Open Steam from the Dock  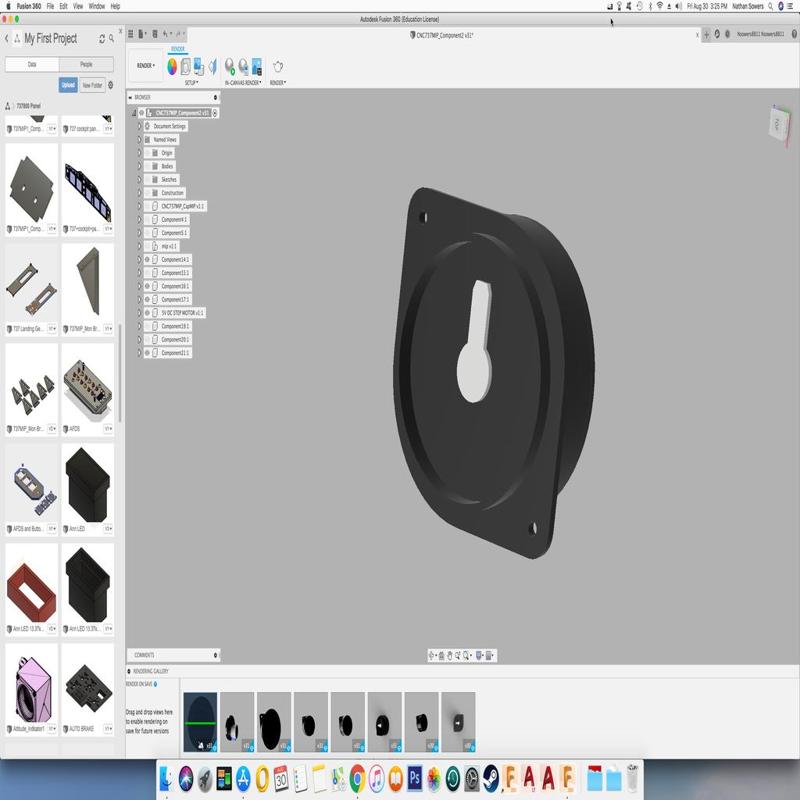[x=491, y=779]
